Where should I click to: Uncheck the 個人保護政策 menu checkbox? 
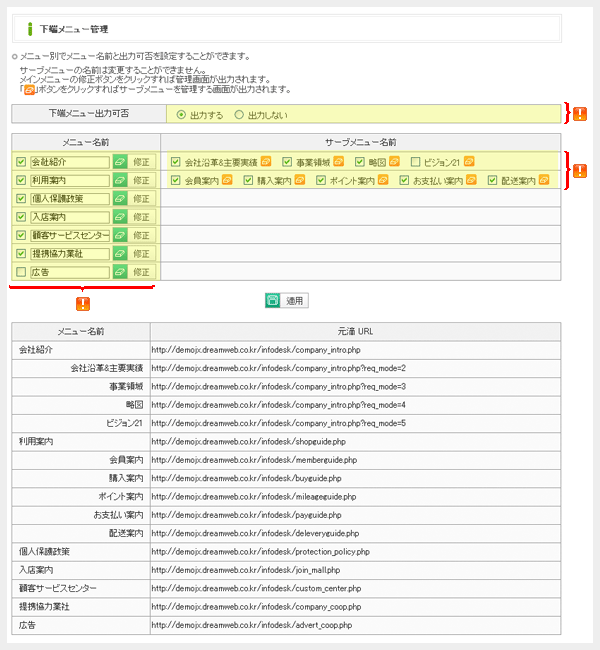point(21,198)
